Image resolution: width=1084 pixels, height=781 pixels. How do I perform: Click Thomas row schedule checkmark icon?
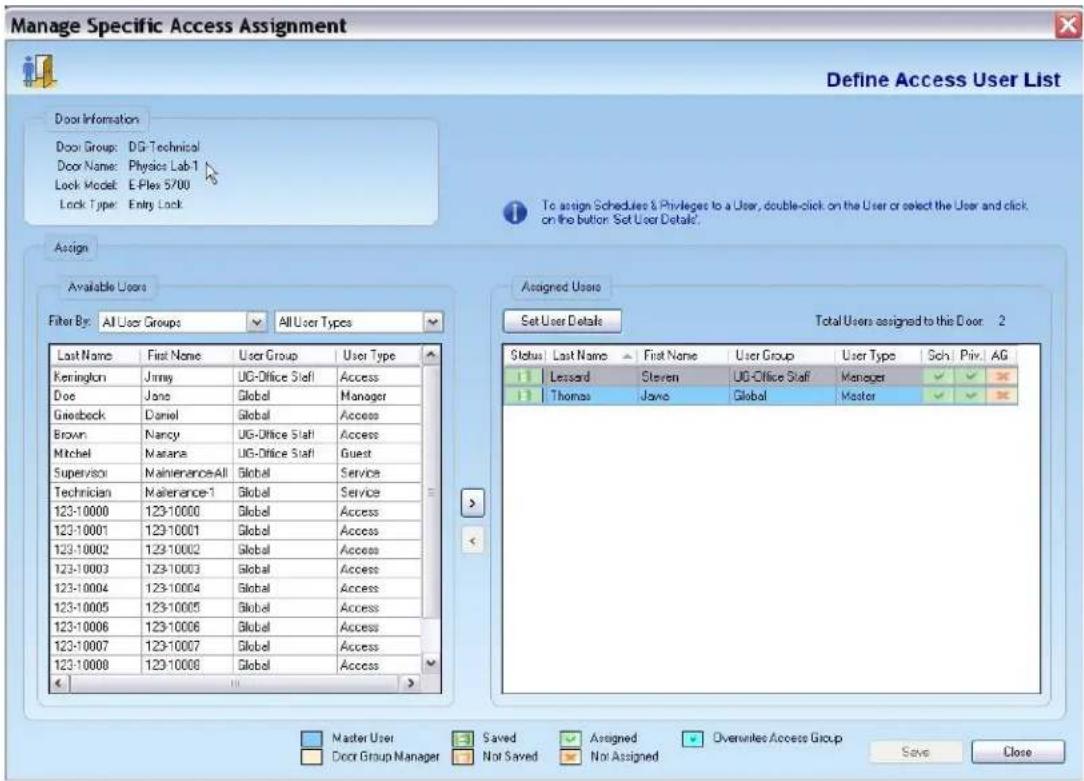coord(938,396)
